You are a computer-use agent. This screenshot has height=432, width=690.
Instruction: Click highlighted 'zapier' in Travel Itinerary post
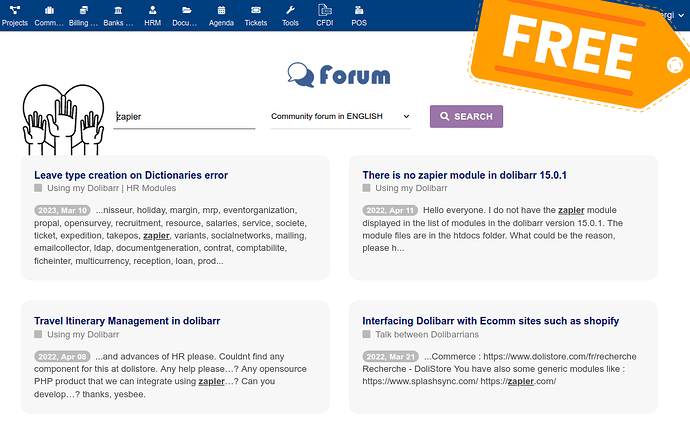click(x=212, y=381)
